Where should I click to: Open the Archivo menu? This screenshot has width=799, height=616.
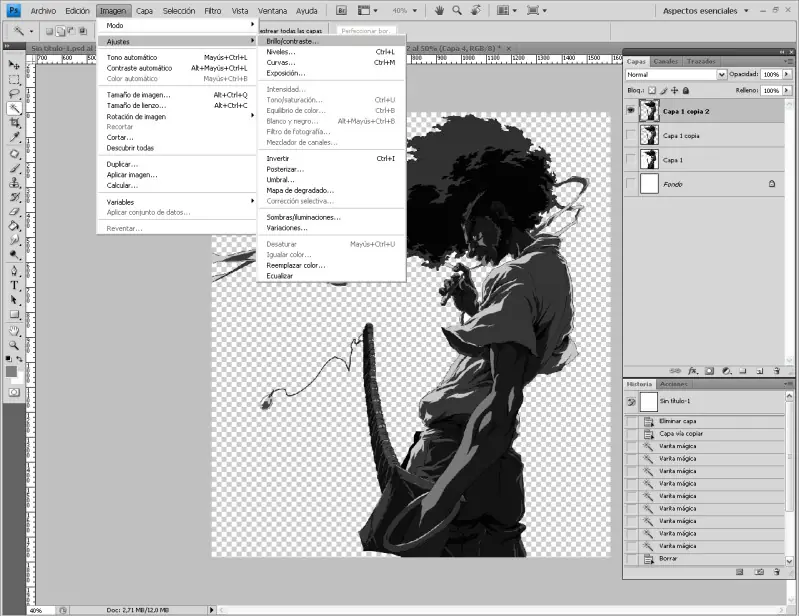click(43, 11)
